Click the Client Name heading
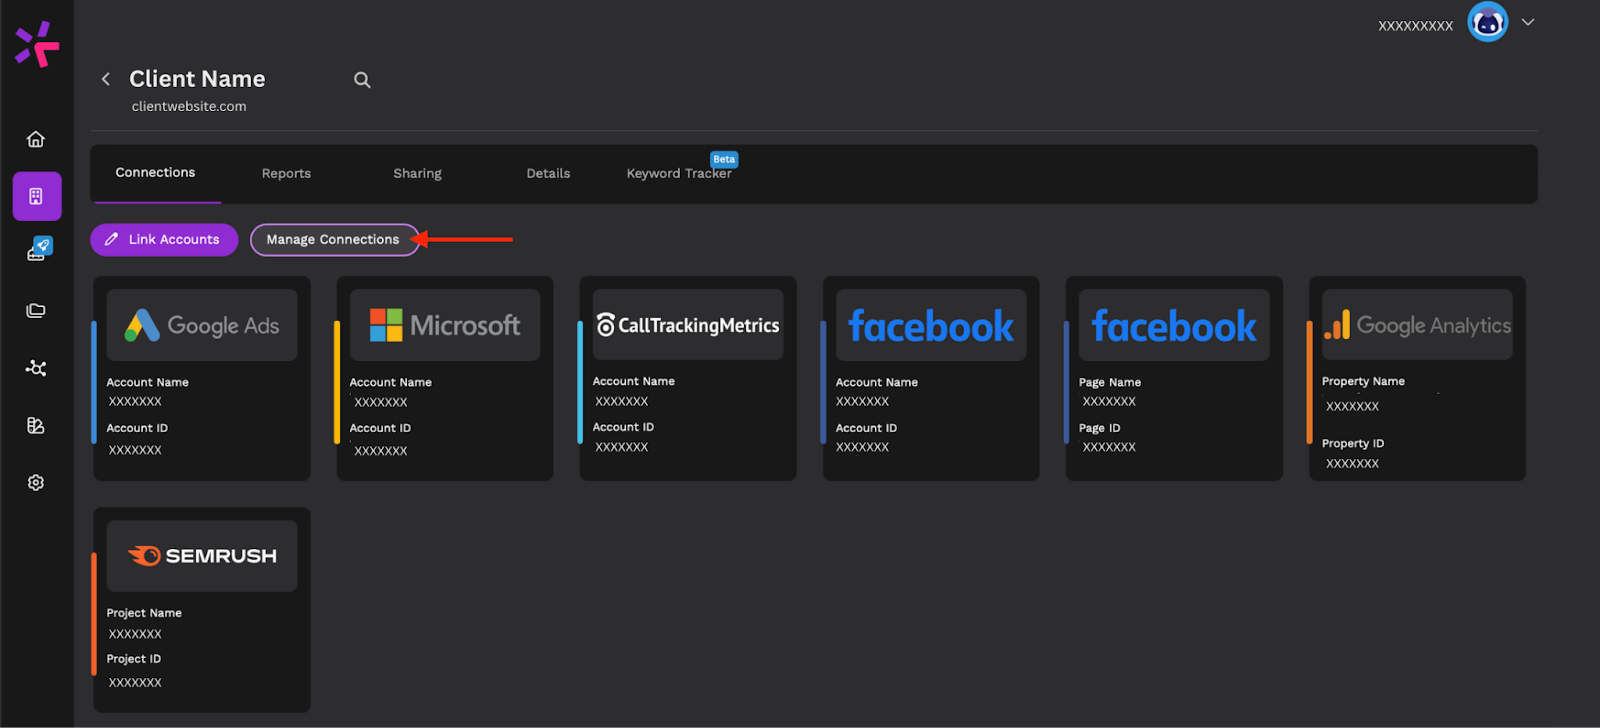 click(x=197, y=79)
